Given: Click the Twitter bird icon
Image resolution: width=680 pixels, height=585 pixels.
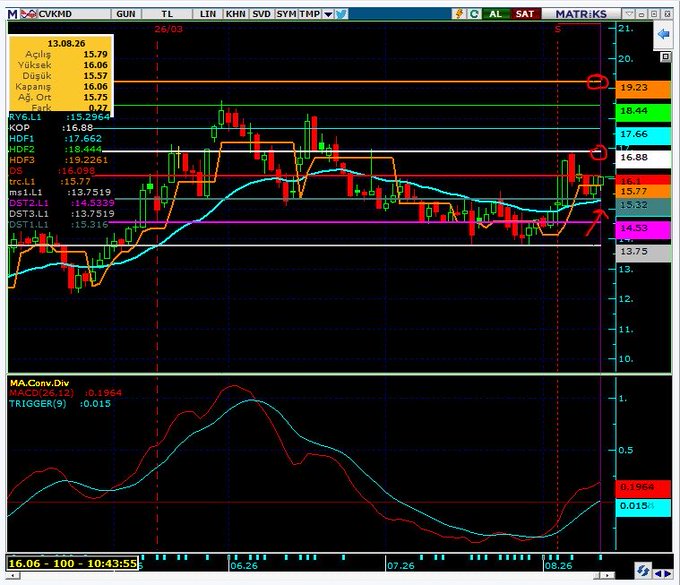Looking at the screenshot, I should (x=341, y=14).
